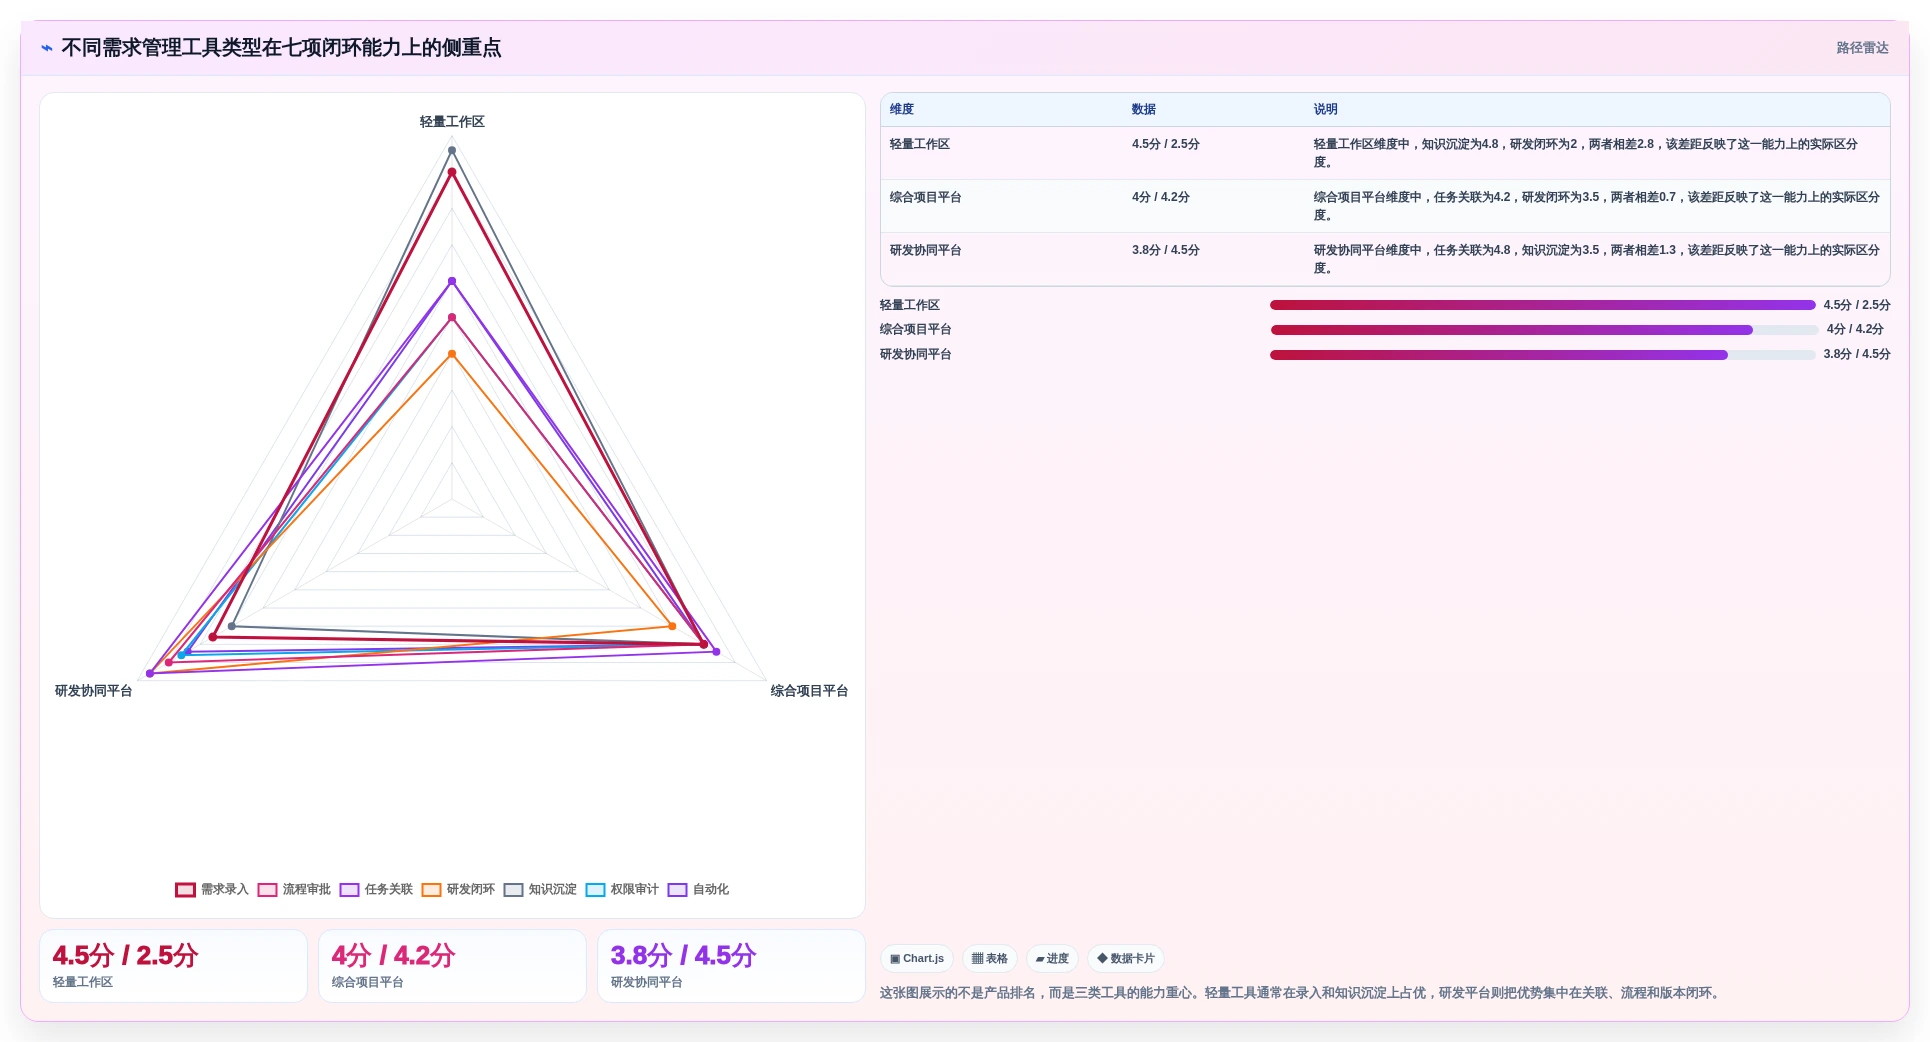Toggle the 知识沉淀 legend series
Viewport: 1930px width, 1042px height.
[540, 890]
